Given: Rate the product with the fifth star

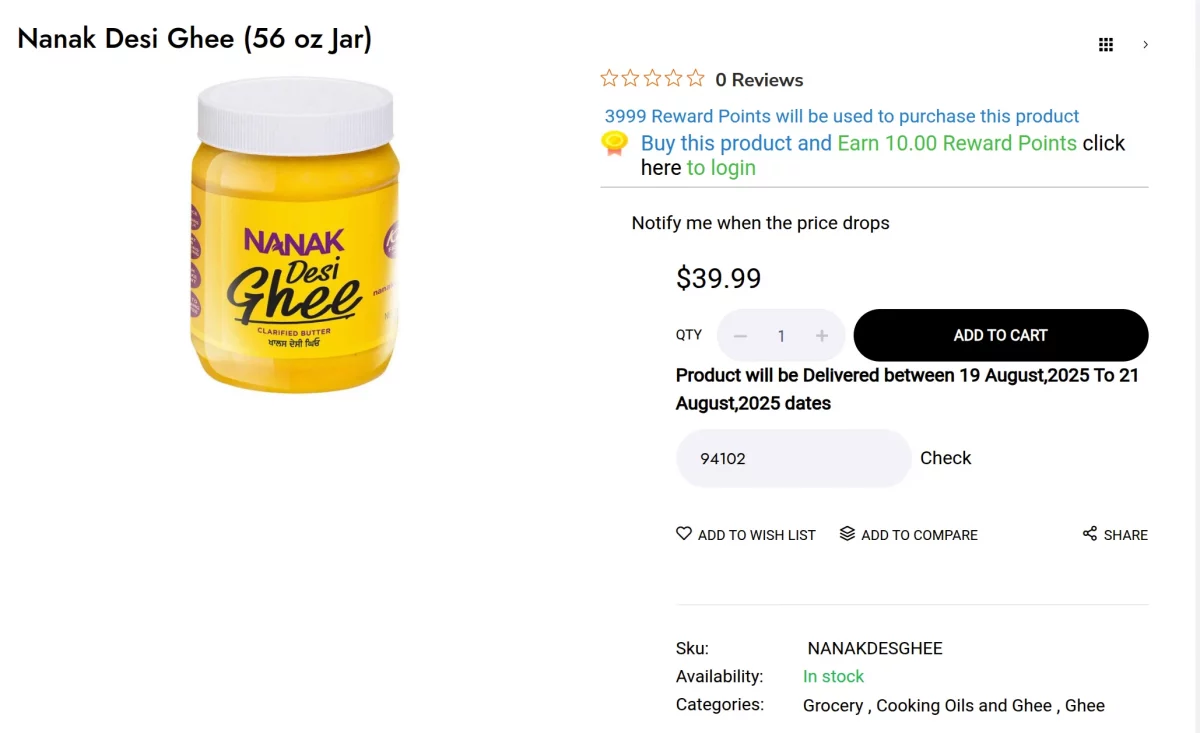Looking at the screenshot, I should [696, 78].
